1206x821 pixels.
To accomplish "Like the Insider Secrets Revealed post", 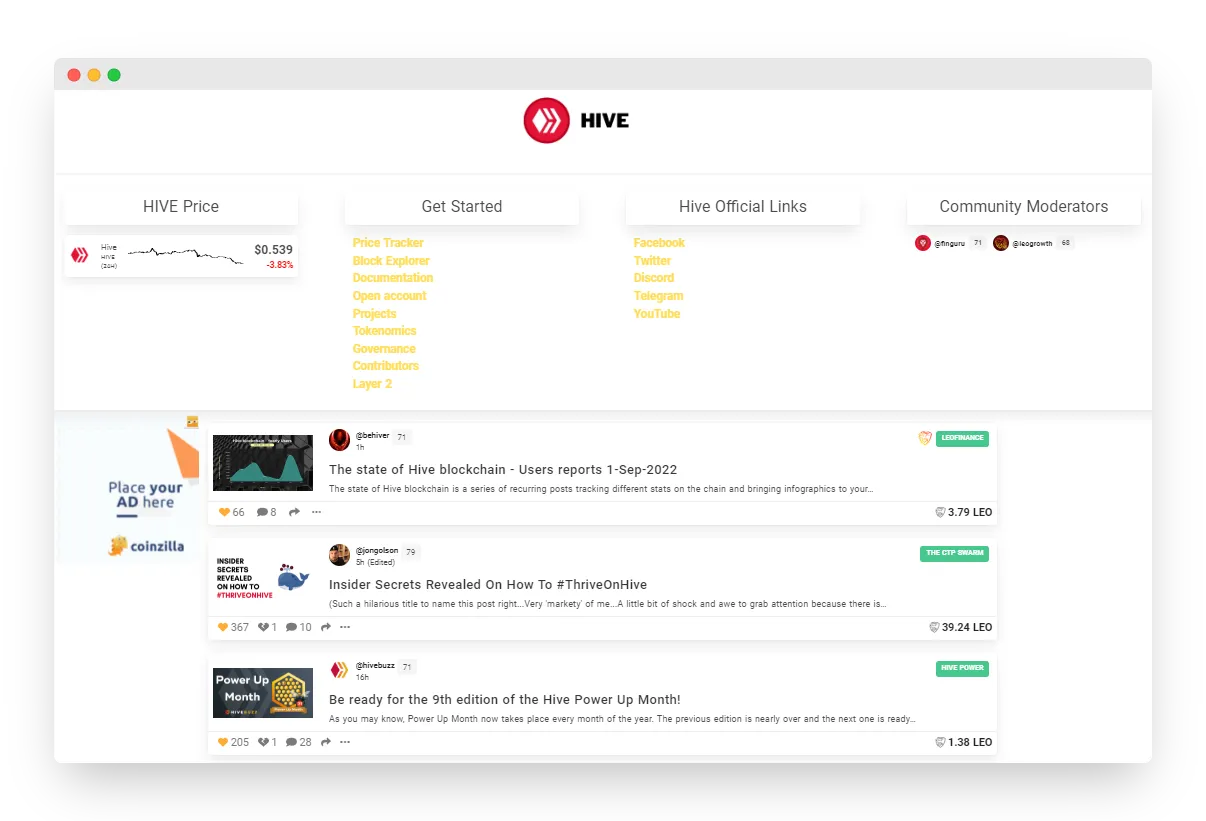I will pyautogui.click(x=224, y=627).
